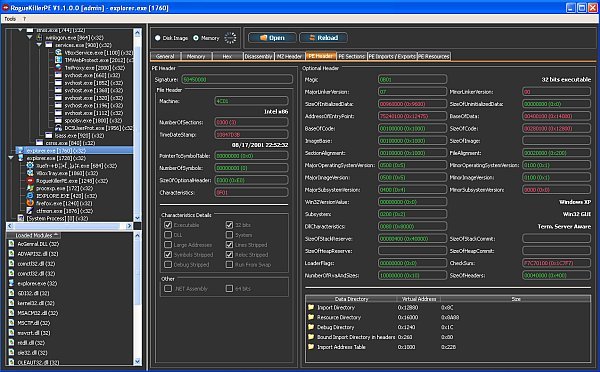Click the folder icon for Debug Directory

coord(311,327)
